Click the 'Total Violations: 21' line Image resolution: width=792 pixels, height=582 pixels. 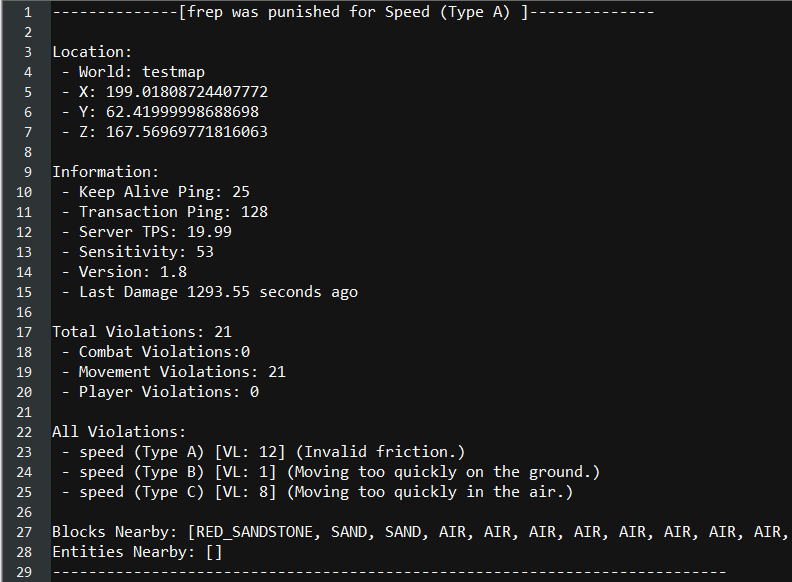(x=141, y=332)
